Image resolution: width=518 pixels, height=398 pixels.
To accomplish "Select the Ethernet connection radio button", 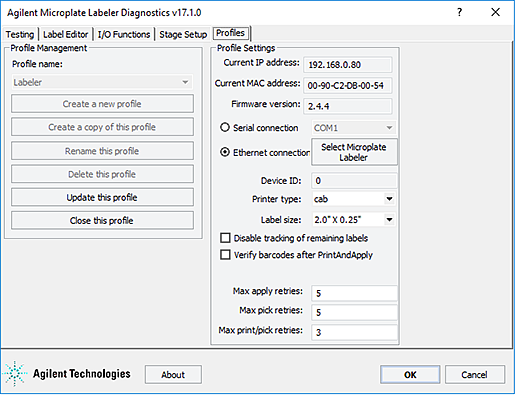I will click(225, 152).
